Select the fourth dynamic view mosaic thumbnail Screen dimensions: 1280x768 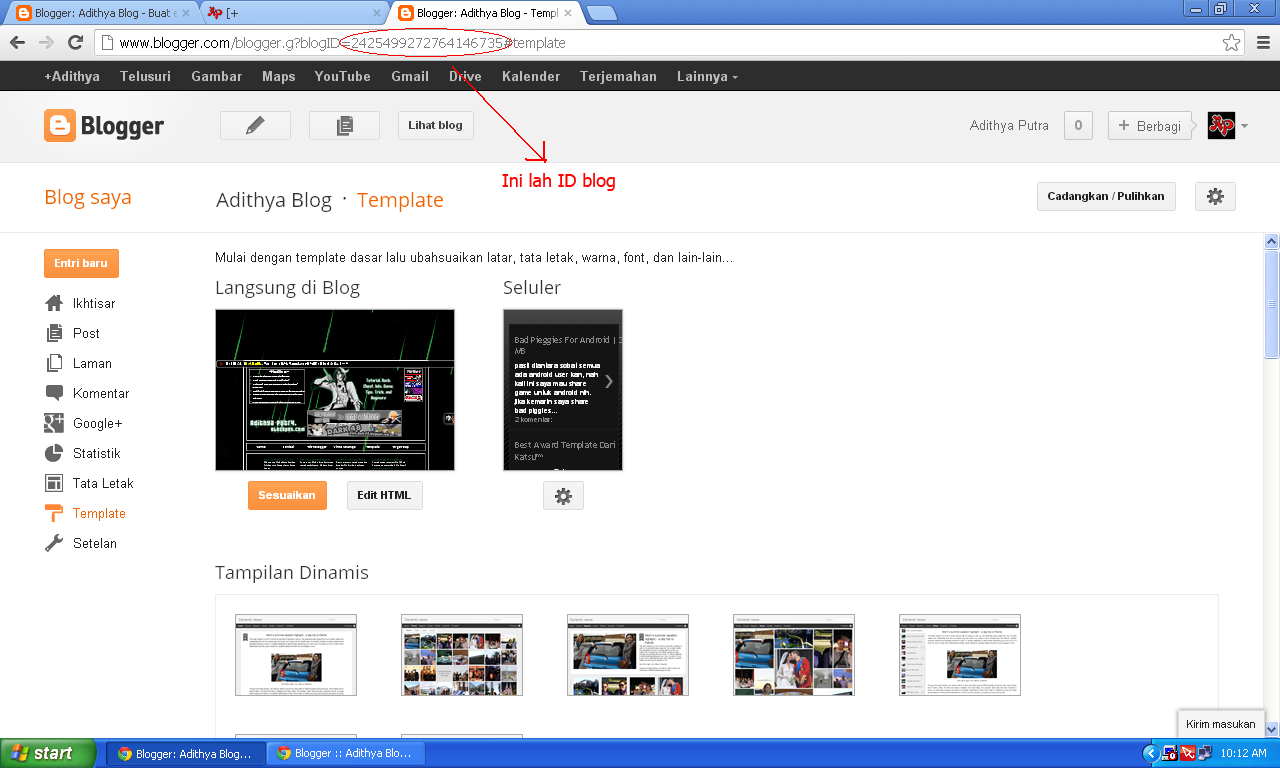tap(794, 655)
